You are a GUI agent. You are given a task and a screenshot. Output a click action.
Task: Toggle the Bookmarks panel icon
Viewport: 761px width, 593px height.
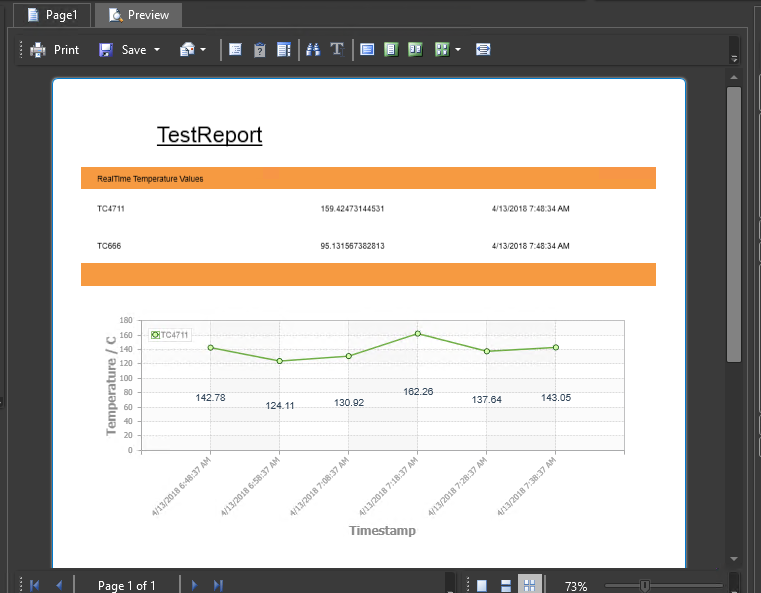(x=235, y=49)
